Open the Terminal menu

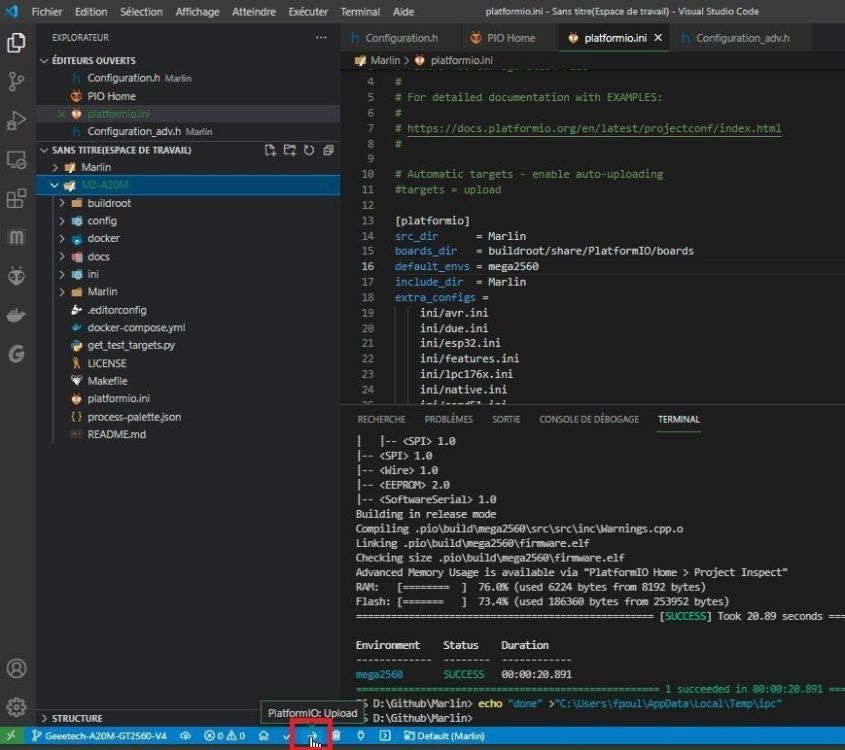pos(360,12)
